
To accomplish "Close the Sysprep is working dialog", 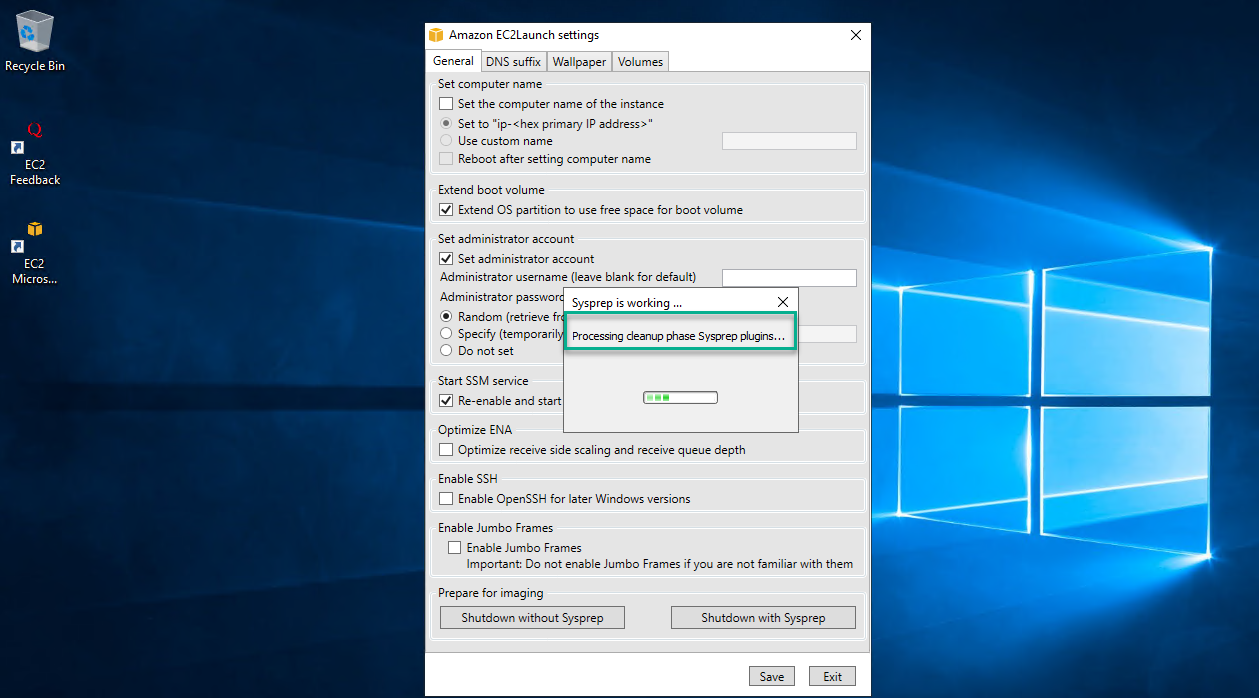I will tap(783, 302).
